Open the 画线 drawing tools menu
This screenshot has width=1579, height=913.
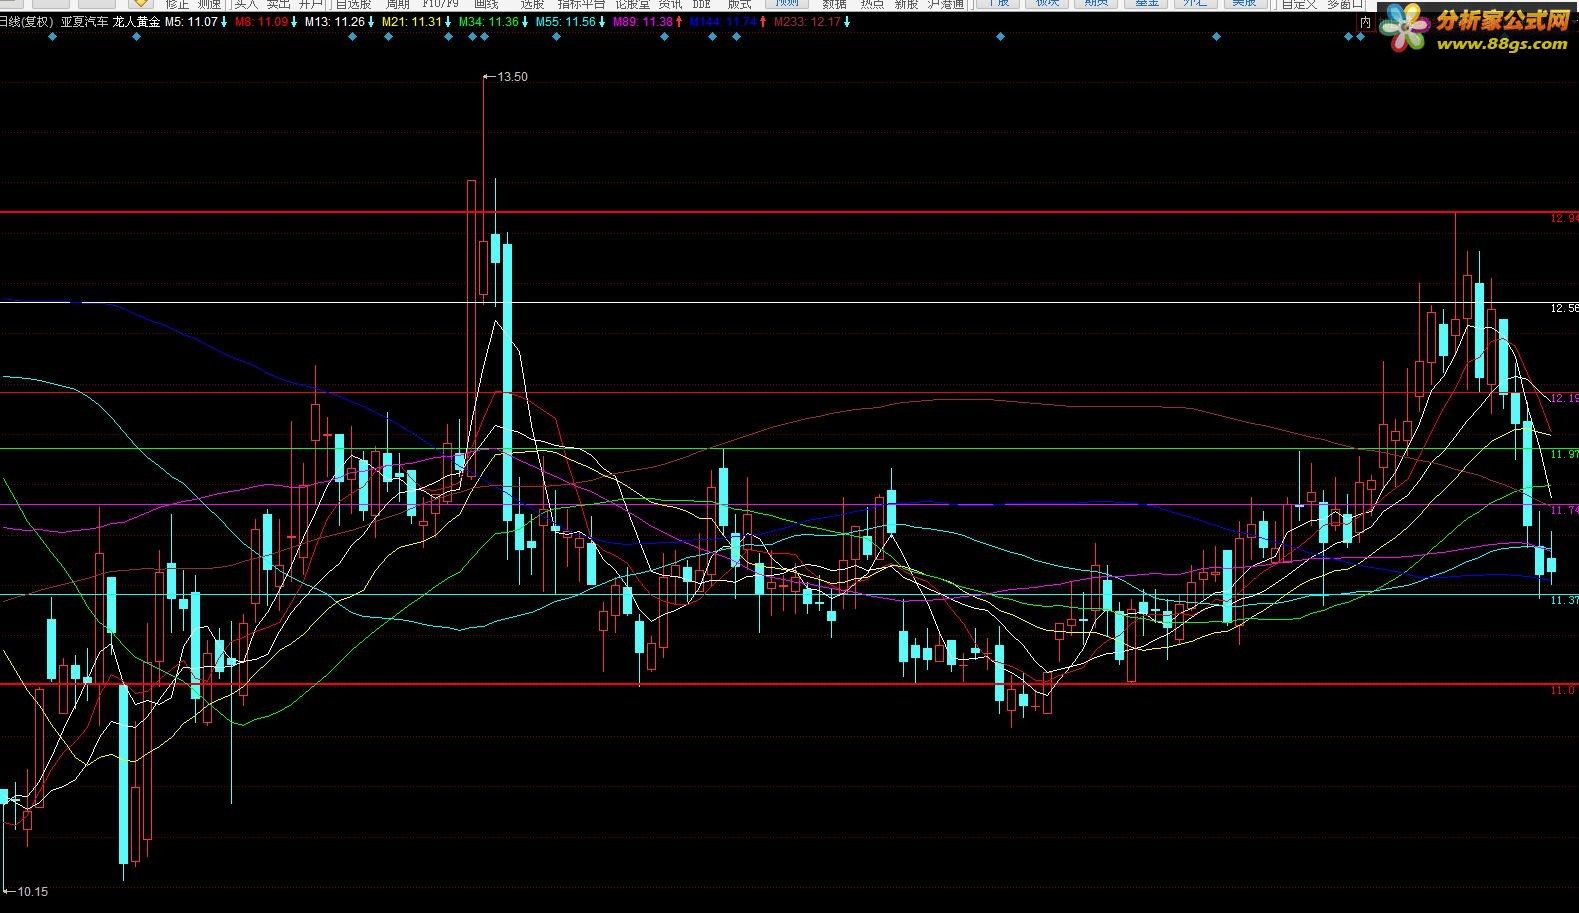486,5
